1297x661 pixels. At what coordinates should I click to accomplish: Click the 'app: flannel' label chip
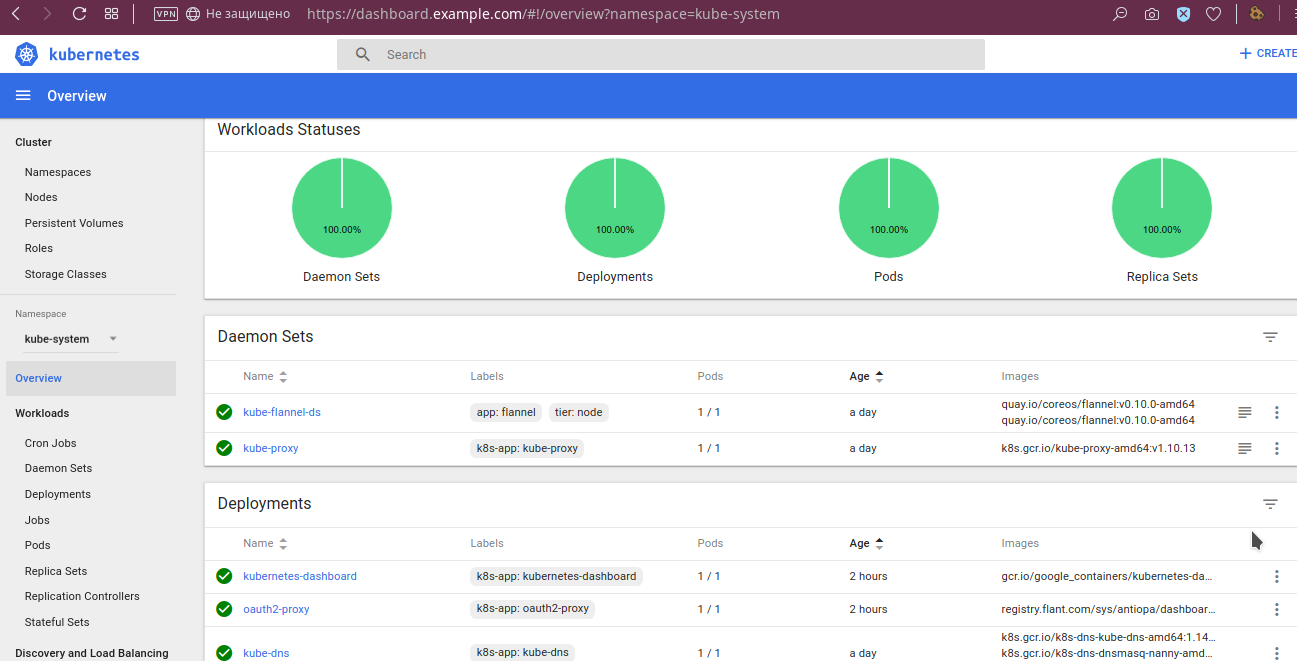(x=506, y=412)
